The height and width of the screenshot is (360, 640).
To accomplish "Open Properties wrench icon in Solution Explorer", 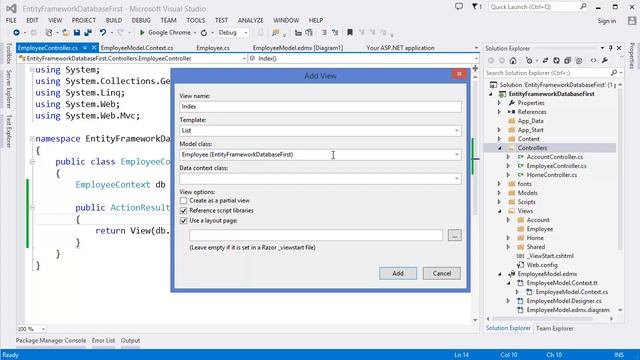I will point(605,60).
